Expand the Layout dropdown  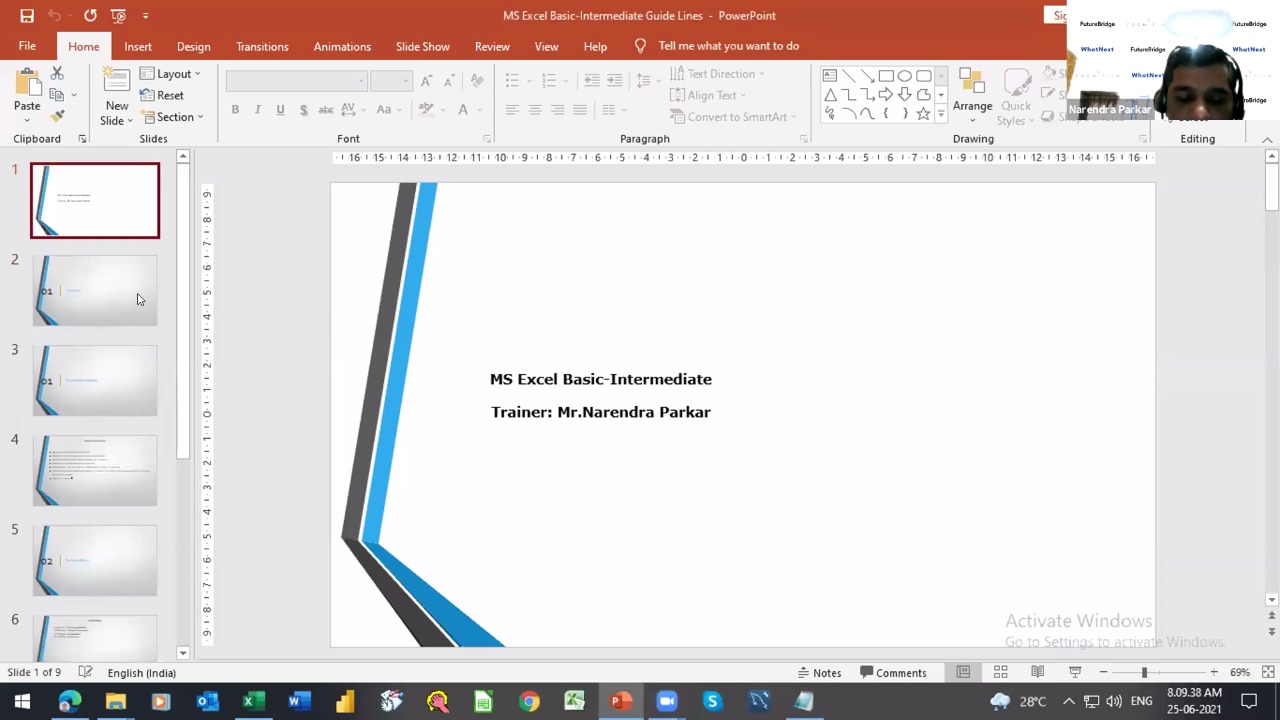click(172, 74)
